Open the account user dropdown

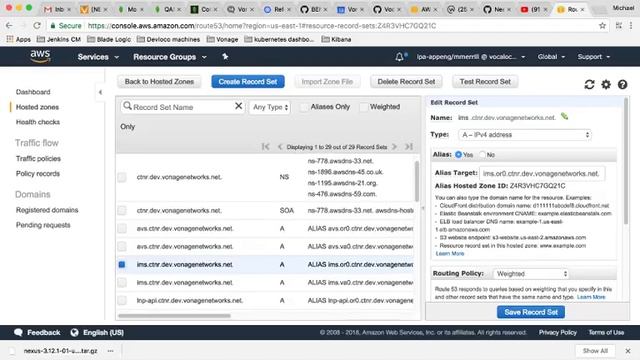pos(471,57)
